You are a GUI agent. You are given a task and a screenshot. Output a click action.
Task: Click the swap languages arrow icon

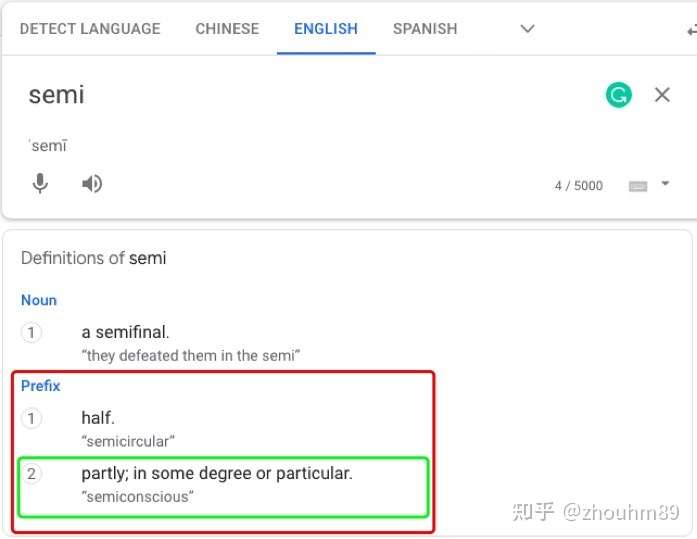(691, 30)
